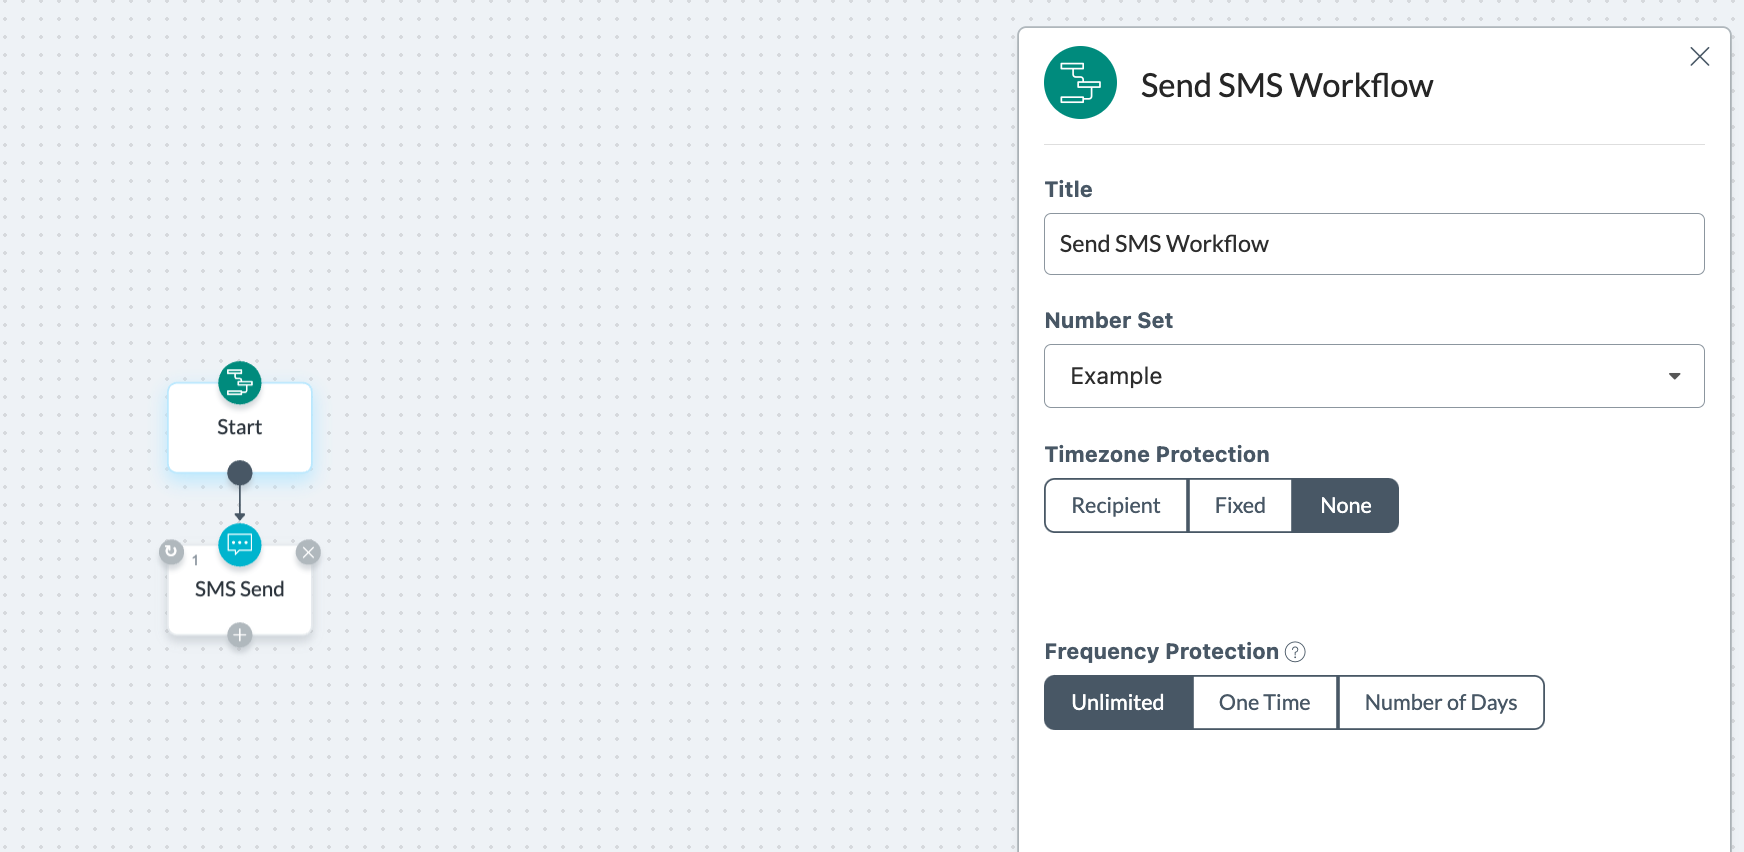This screenshot has width=1744, height=852.
Task: Select Number of Days frequency option
Action: tap(1441, 703)
